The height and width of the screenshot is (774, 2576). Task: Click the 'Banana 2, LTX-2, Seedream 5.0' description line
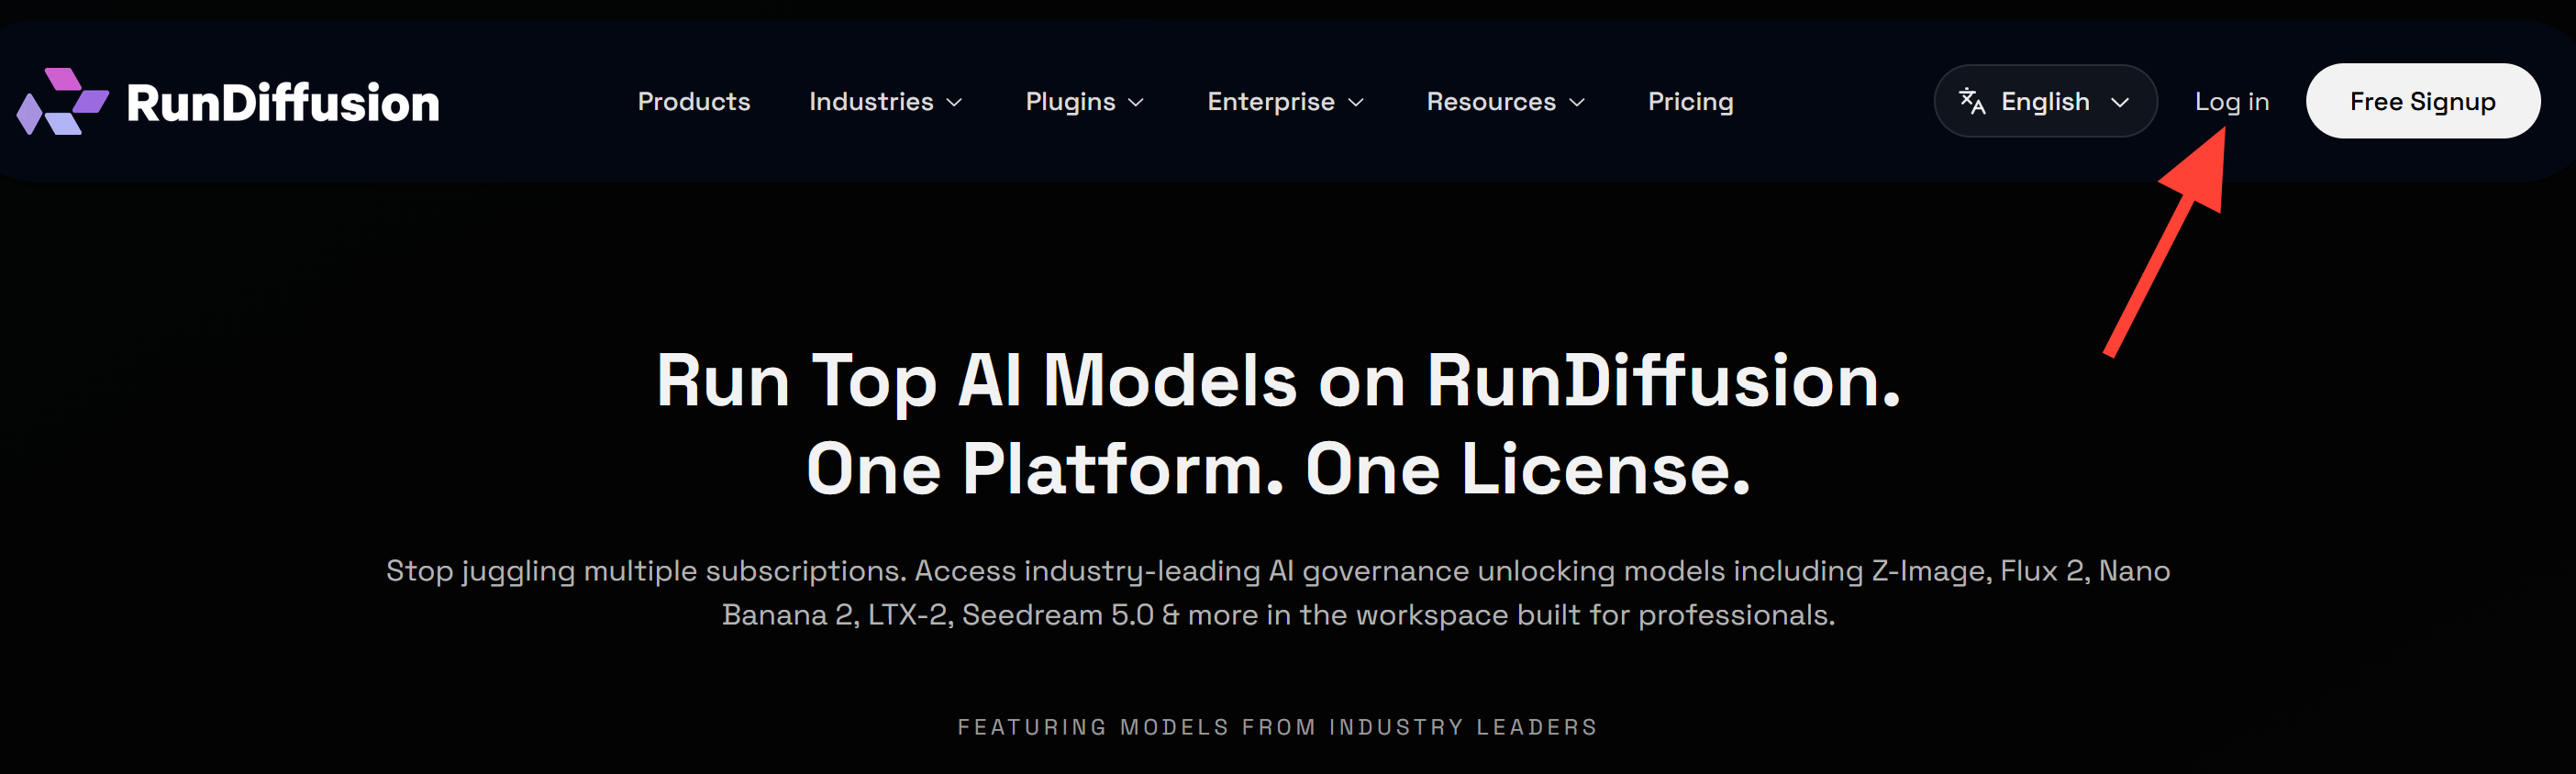[x=1278, y=615]
